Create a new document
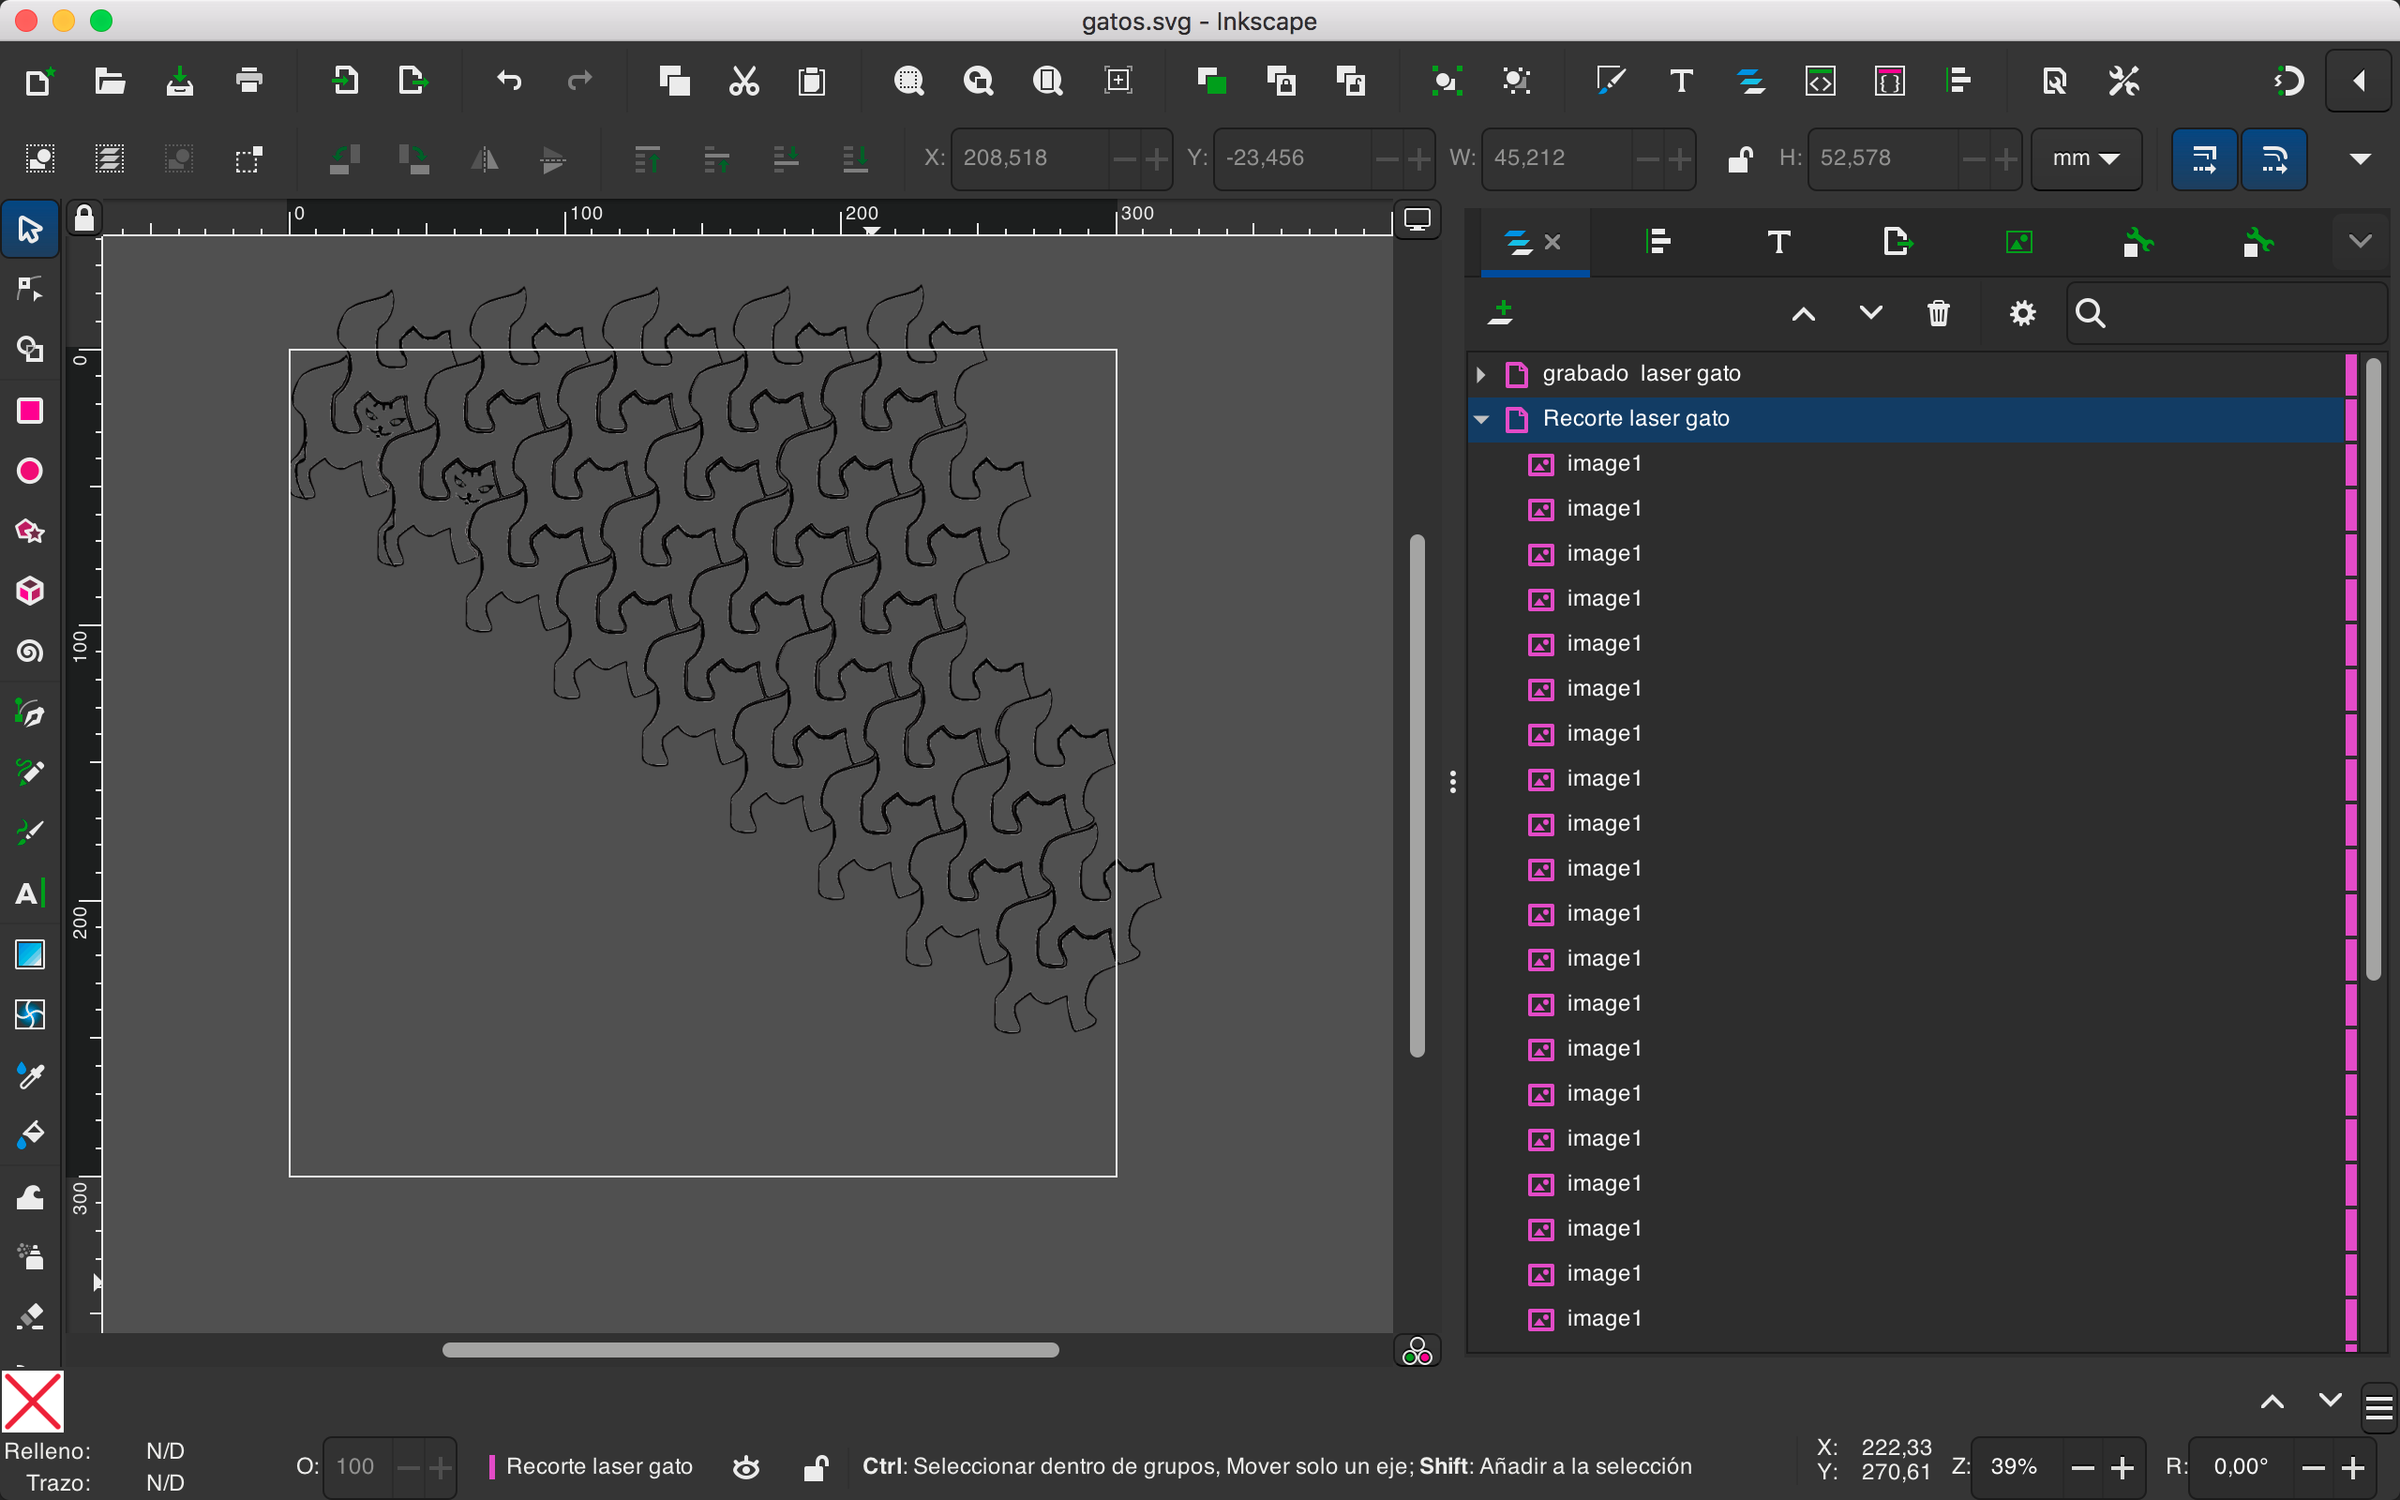Image resolution: width=2400 pixels, height=1500 pixels. coord(39,80)
